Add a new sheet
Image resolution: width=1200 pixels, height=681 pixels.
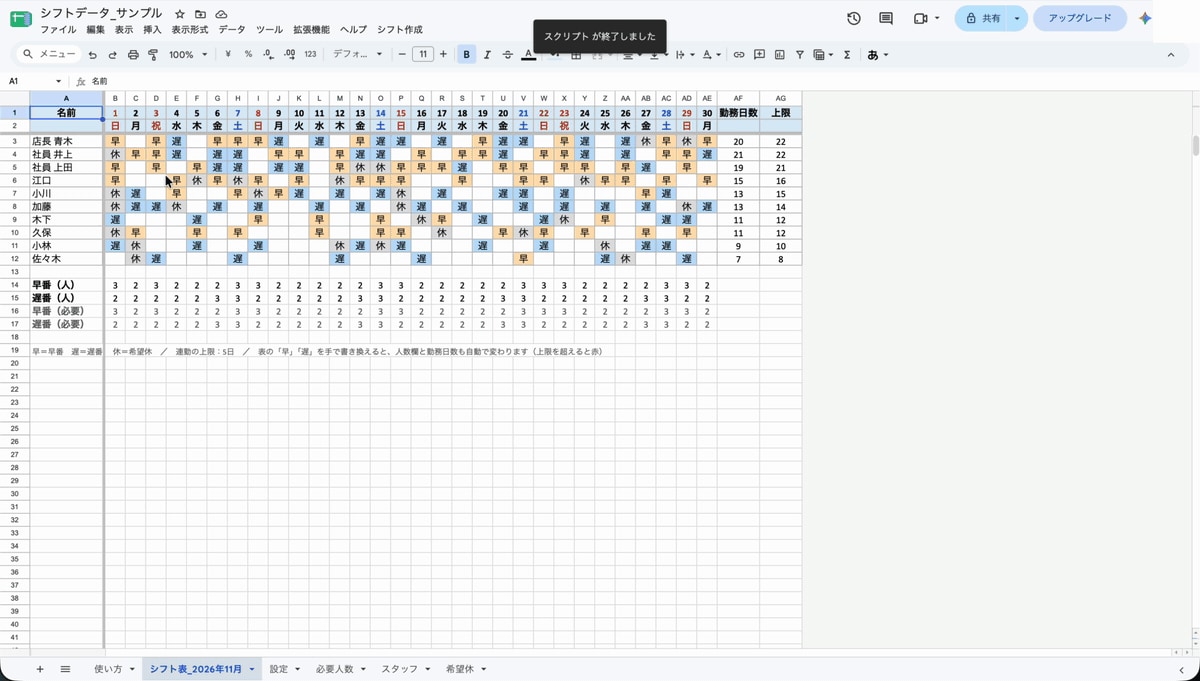[40, 669]
